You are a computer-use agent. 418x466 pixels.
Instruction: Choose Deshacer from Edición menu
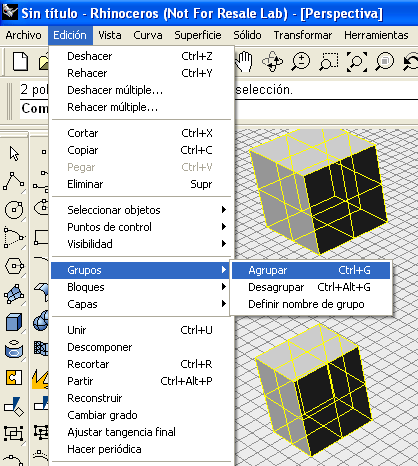click(x=140, y=56)
